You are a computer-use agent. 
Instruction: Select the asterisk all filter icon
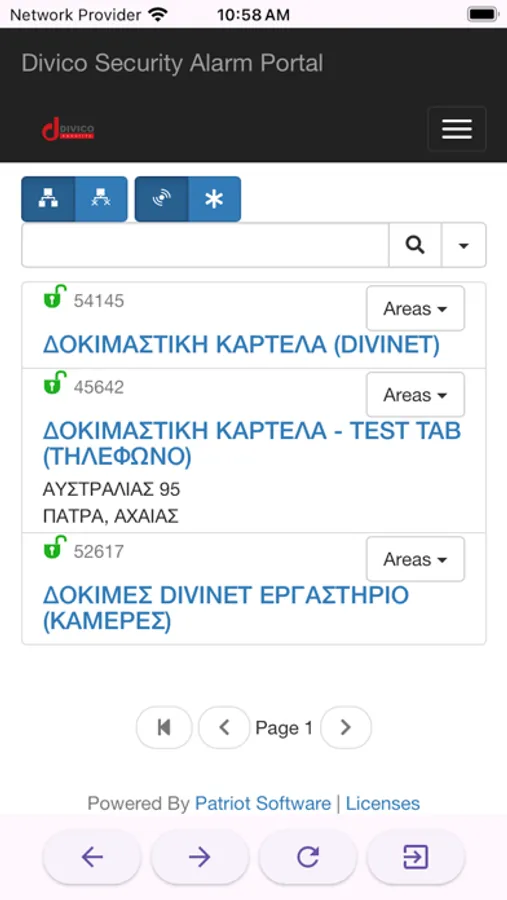pos(214,199)
